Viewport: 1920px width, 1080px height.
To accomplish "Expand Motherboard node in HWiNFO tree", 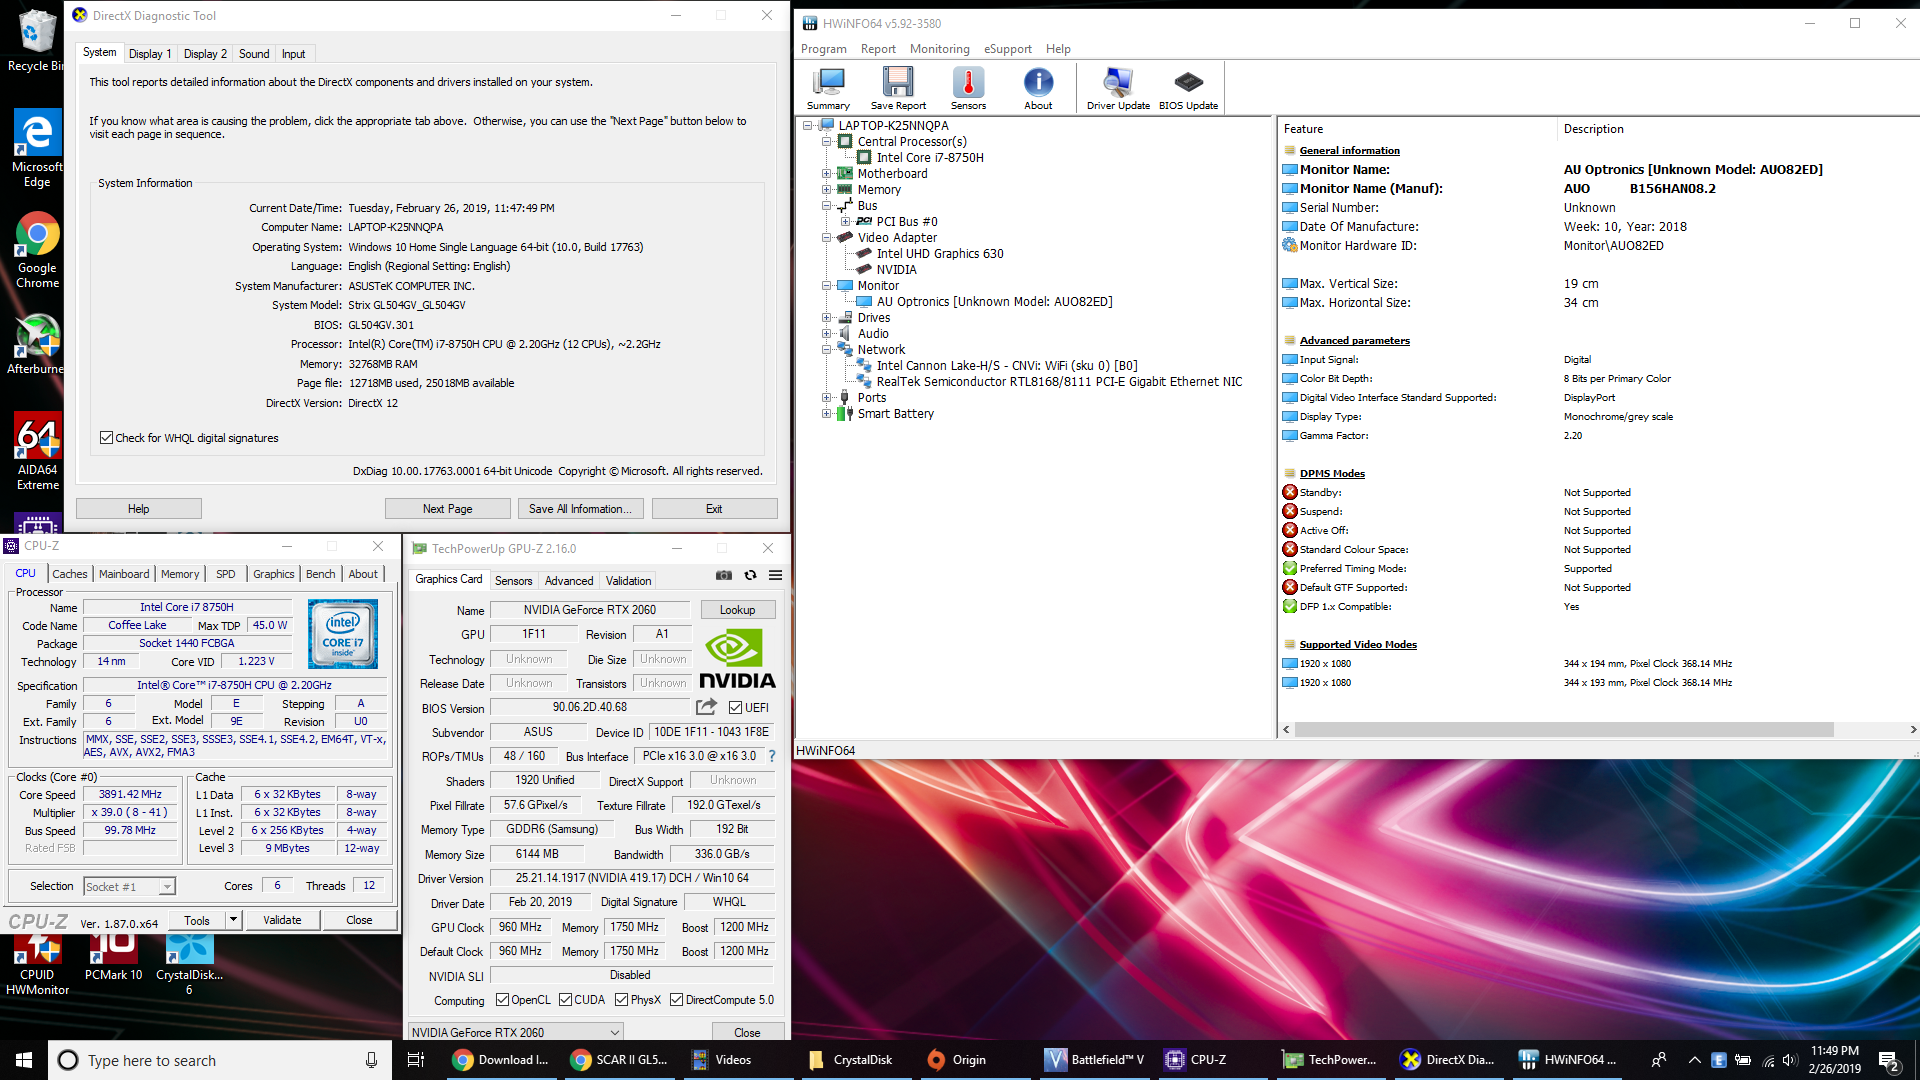I will 826,174.
